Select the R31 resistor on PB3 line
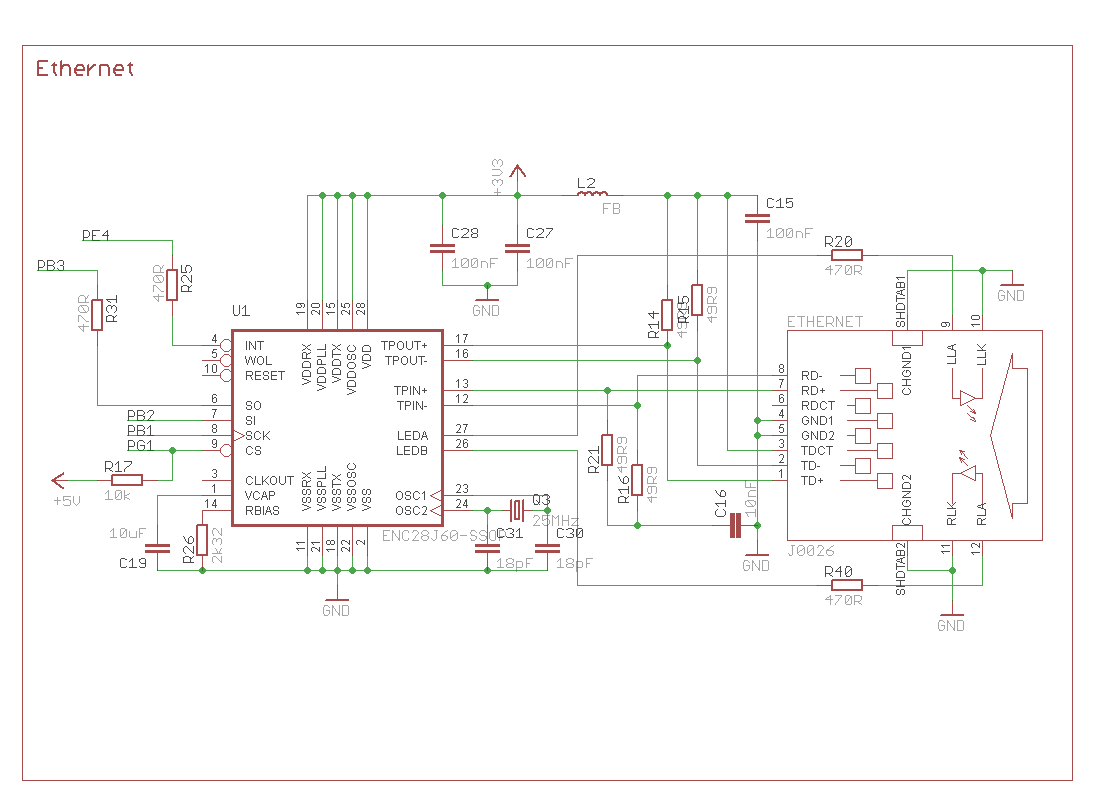 (97, 315)
